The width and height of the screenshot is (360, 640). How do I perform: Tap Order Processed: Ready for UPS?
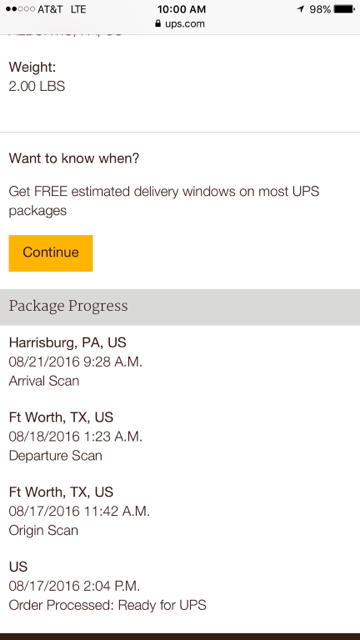(107, 605)
